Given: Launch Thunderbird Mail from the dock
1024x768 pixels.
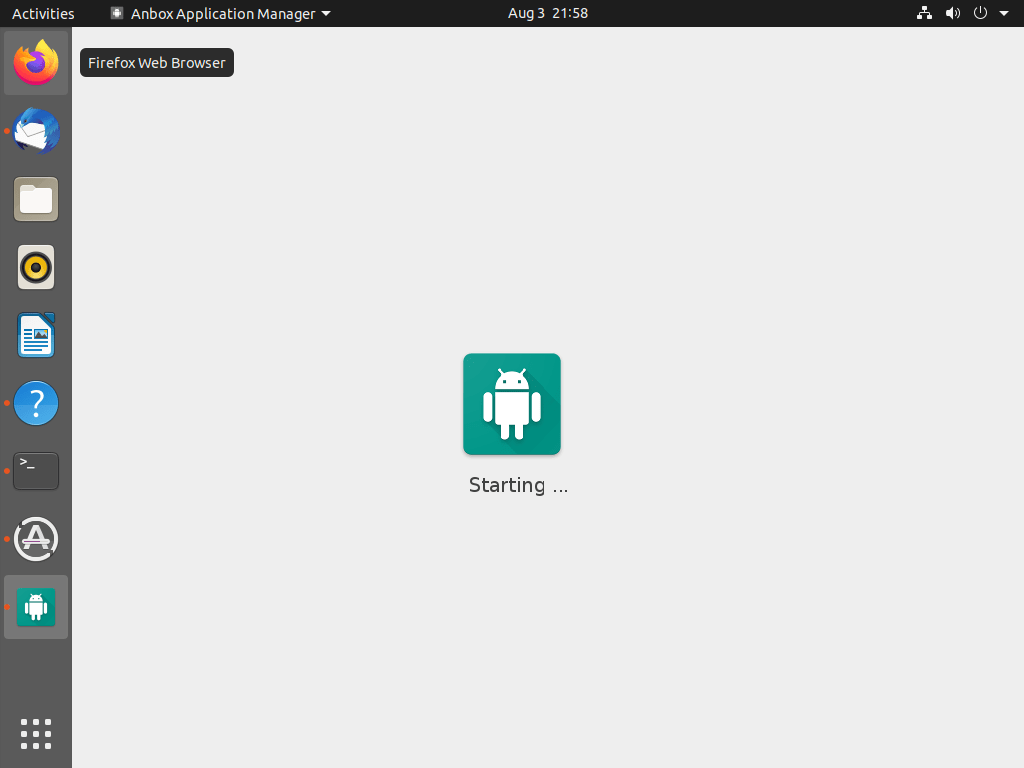Looking at the screenshot, I should (x=36, y=131).
